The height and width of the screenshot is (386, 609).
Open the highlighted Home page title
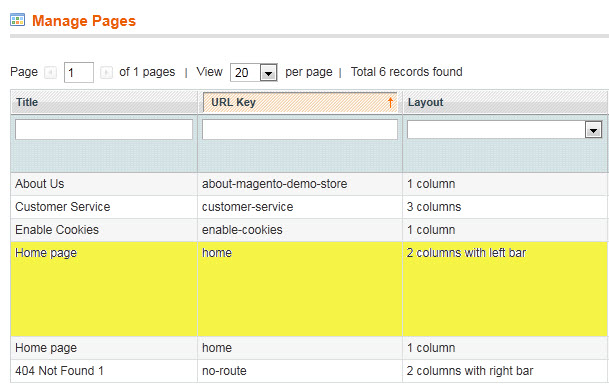coord(46,253)
